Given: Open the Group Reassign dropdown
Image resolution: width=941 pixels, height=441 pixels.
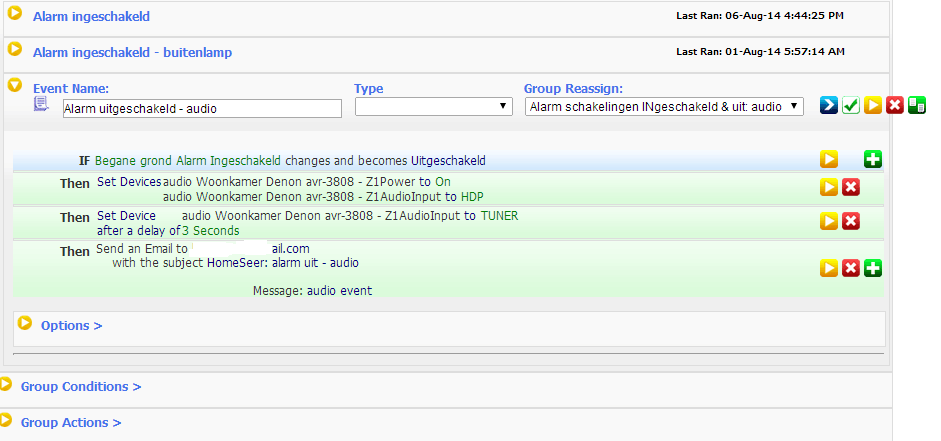Looking at the screenshot, I should coord(664,107).
